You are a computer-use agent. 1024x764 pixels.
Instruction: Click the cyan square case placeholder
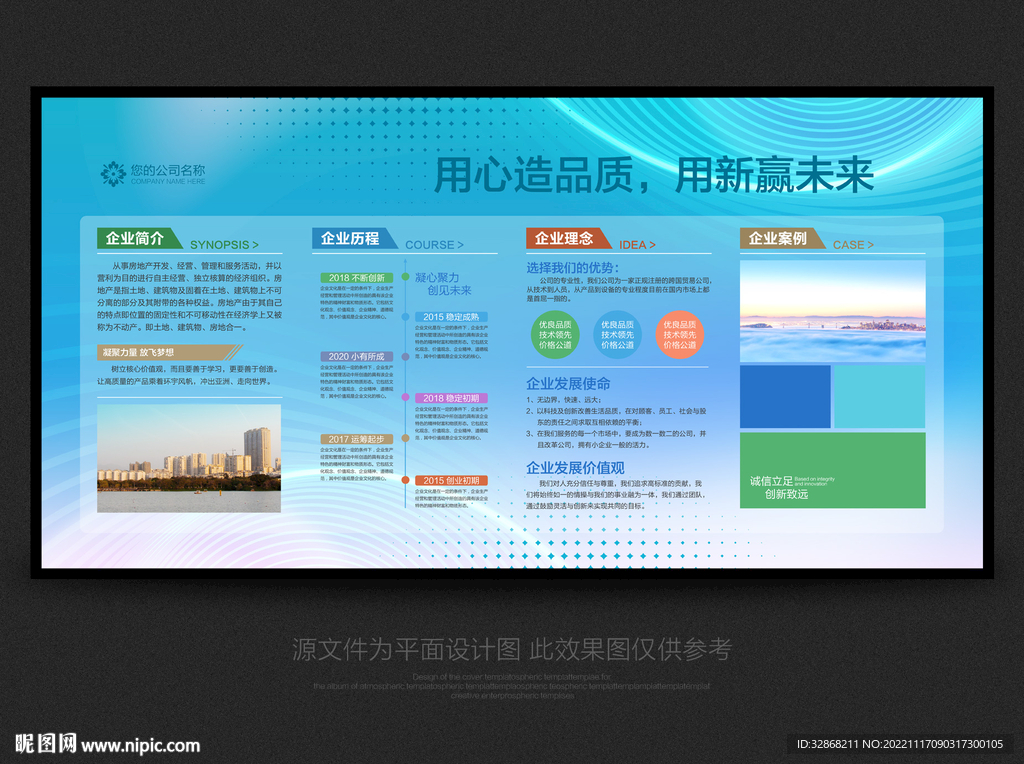click(x=880, y=396)
